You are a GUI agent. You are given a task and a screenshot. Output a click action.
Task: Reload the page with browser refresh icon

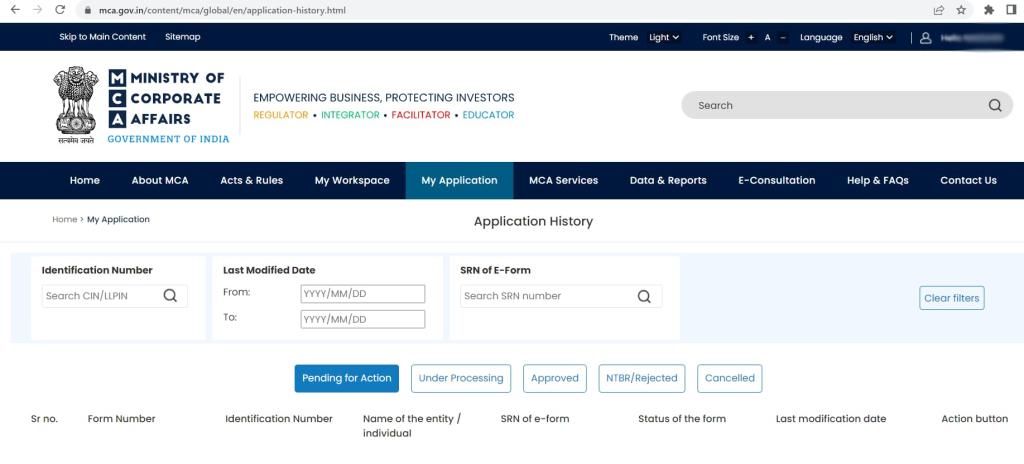tap(60, 10)
